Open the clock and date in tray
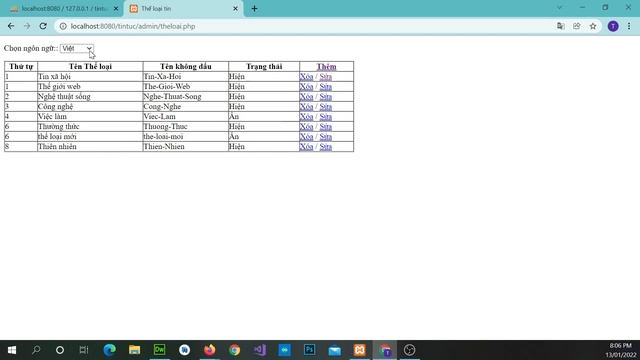Viewport: 640px width, 360px height. [620, 350]
